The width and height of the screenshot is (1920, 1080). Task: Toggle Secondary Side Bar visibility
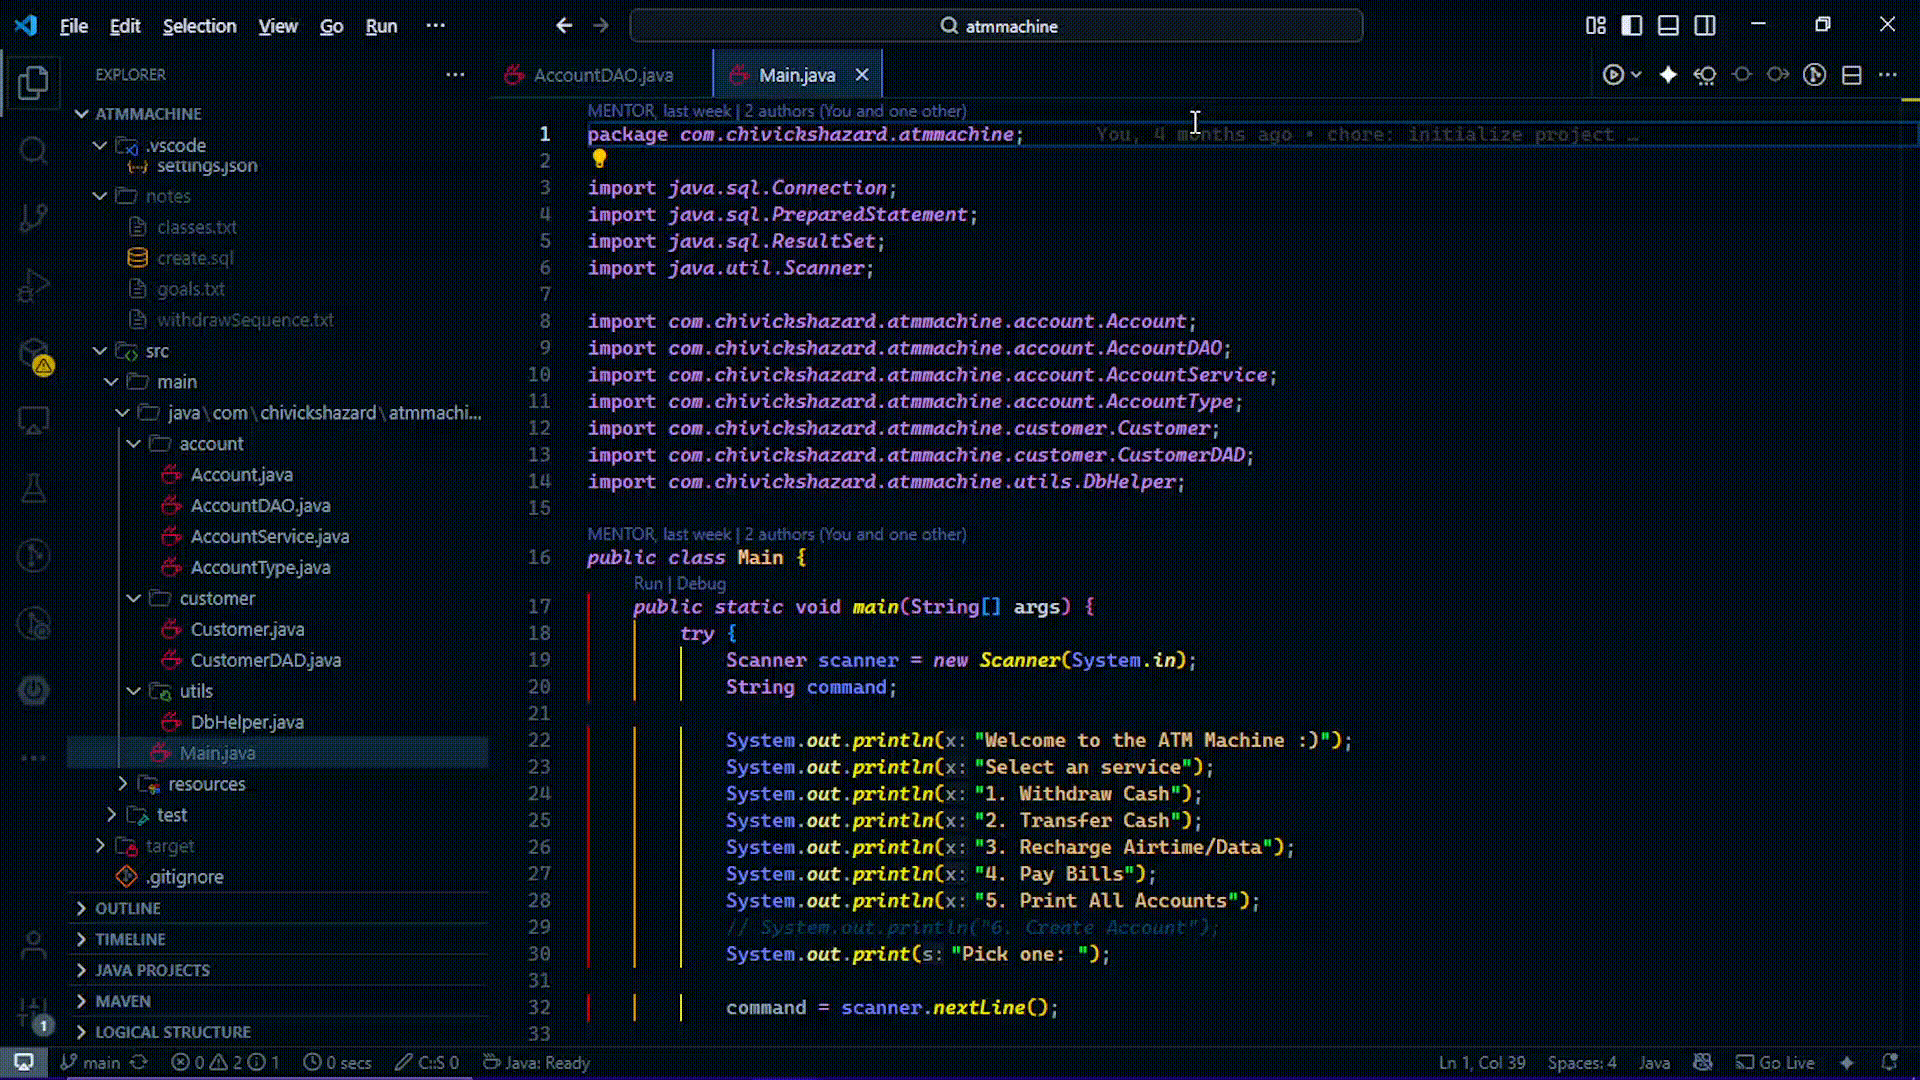[x=1705, y=26]
